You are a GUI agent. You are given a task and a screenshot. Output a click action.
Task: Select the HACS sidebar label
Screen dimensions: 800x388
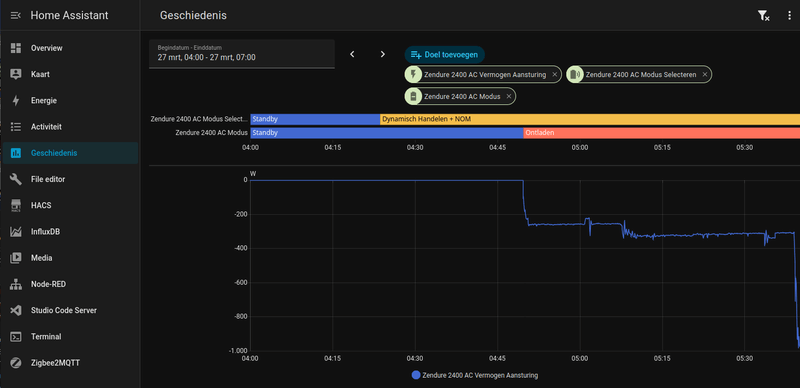click(41, 205)
